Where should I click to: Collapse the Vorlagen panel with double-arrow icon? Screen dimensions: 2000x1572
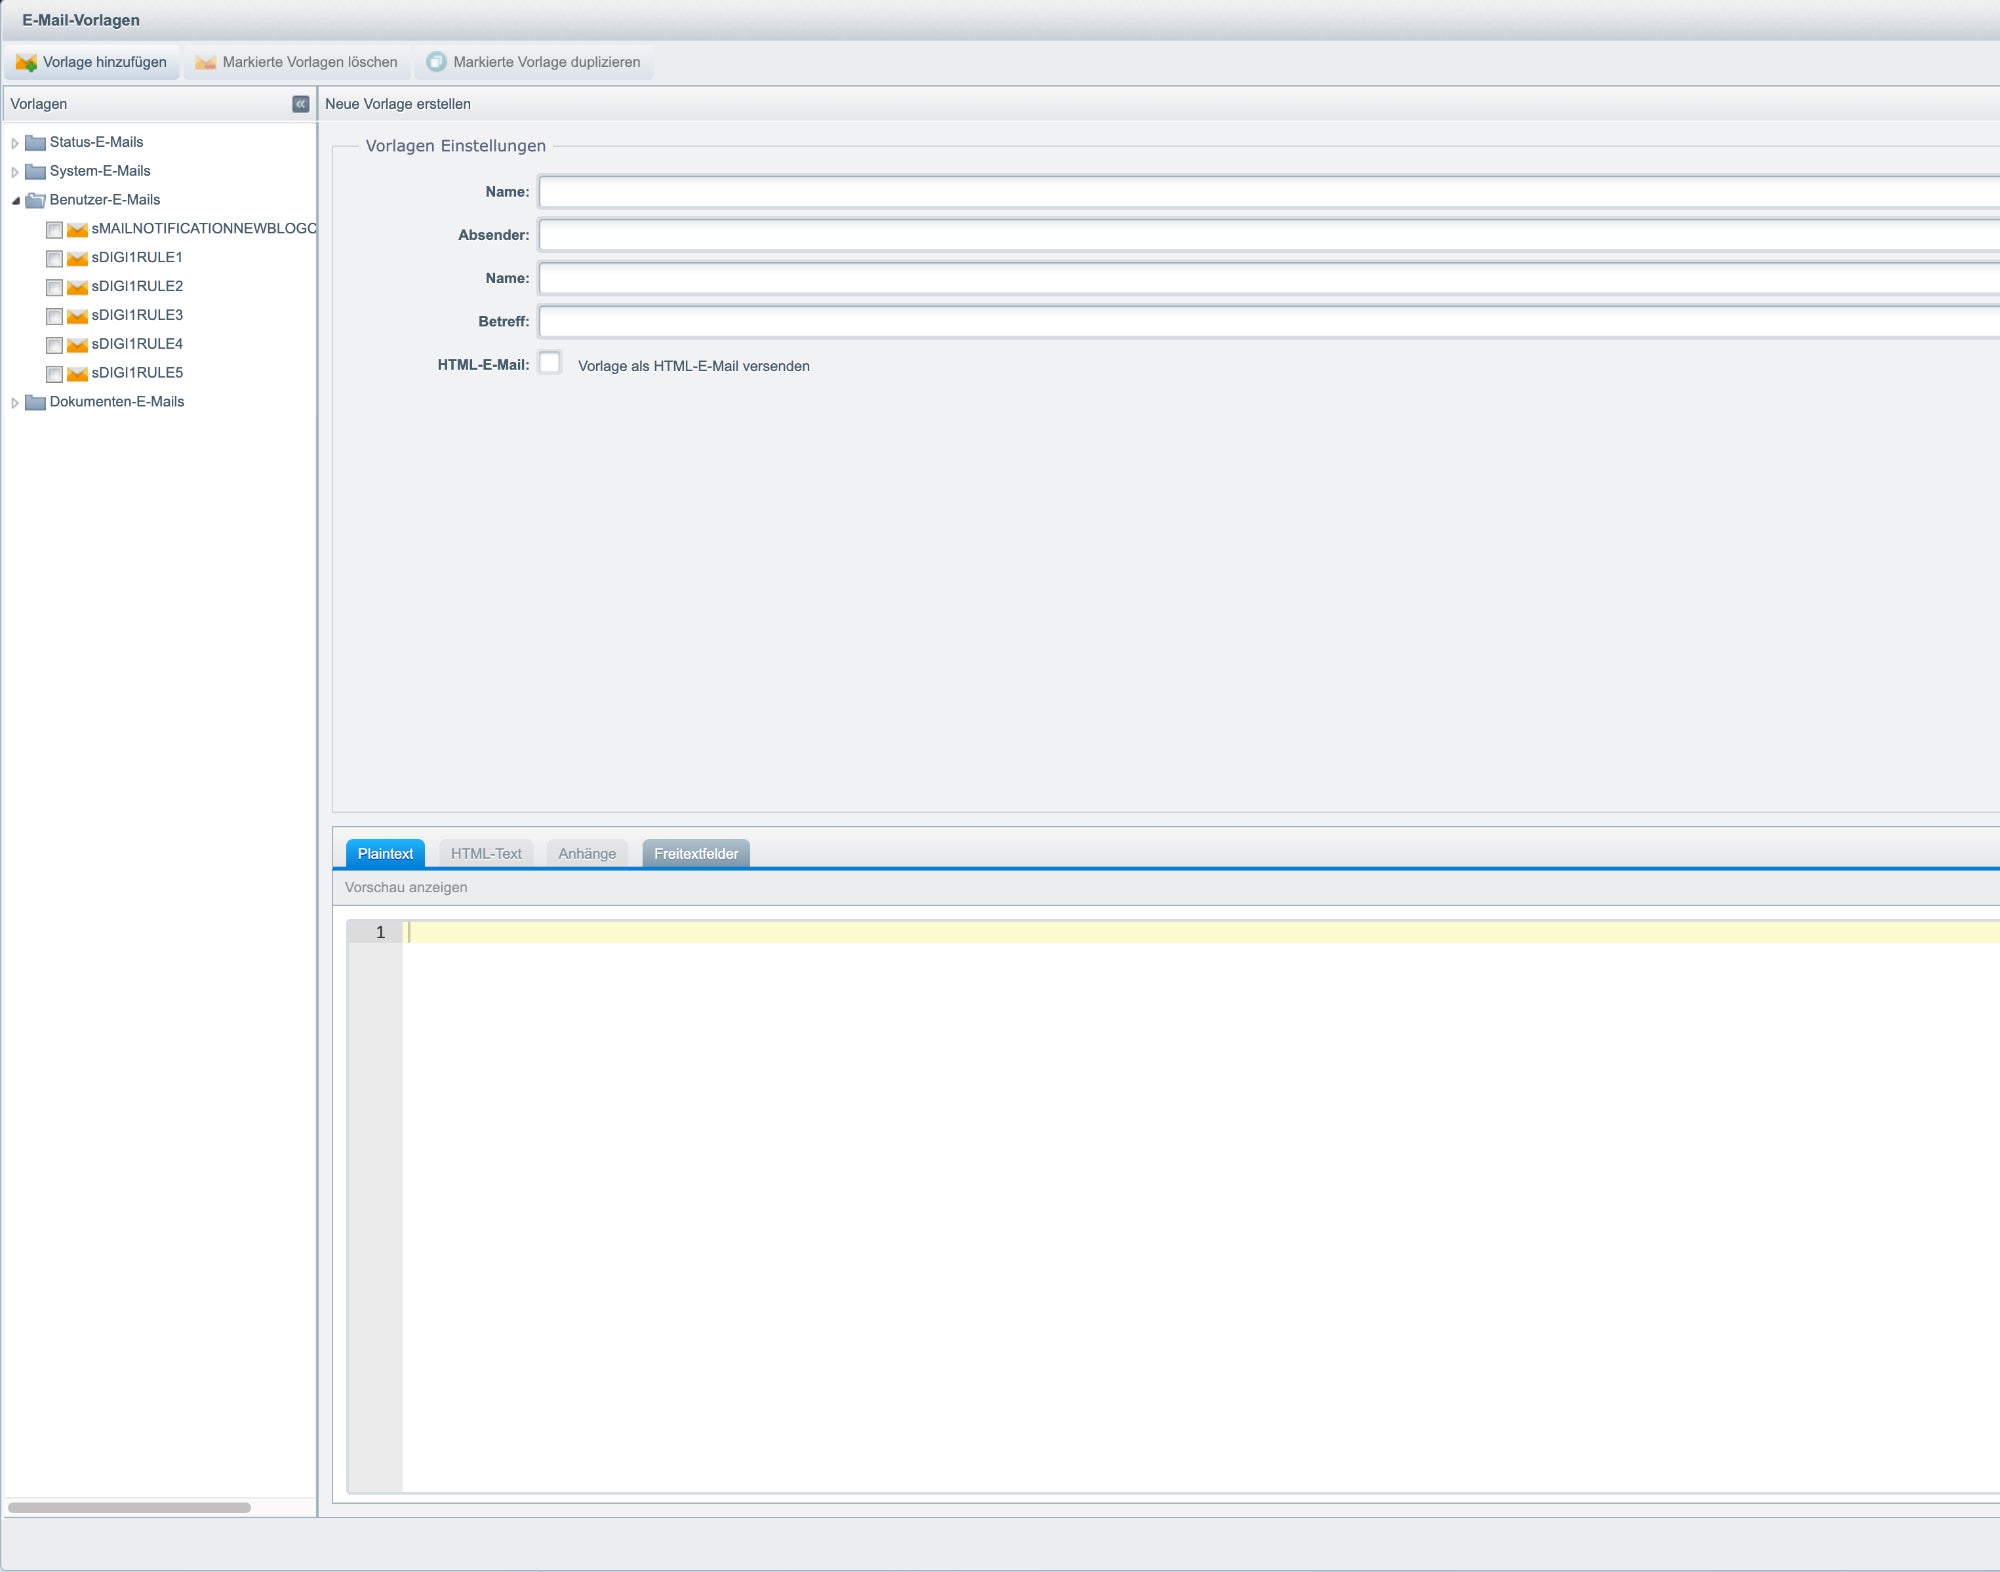pyautogui.click(x=300, y=104)
